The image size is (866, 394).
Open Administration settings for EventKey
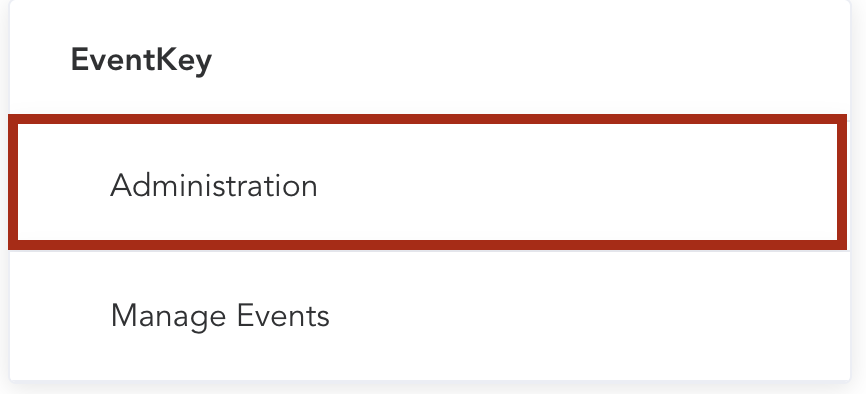428,182
